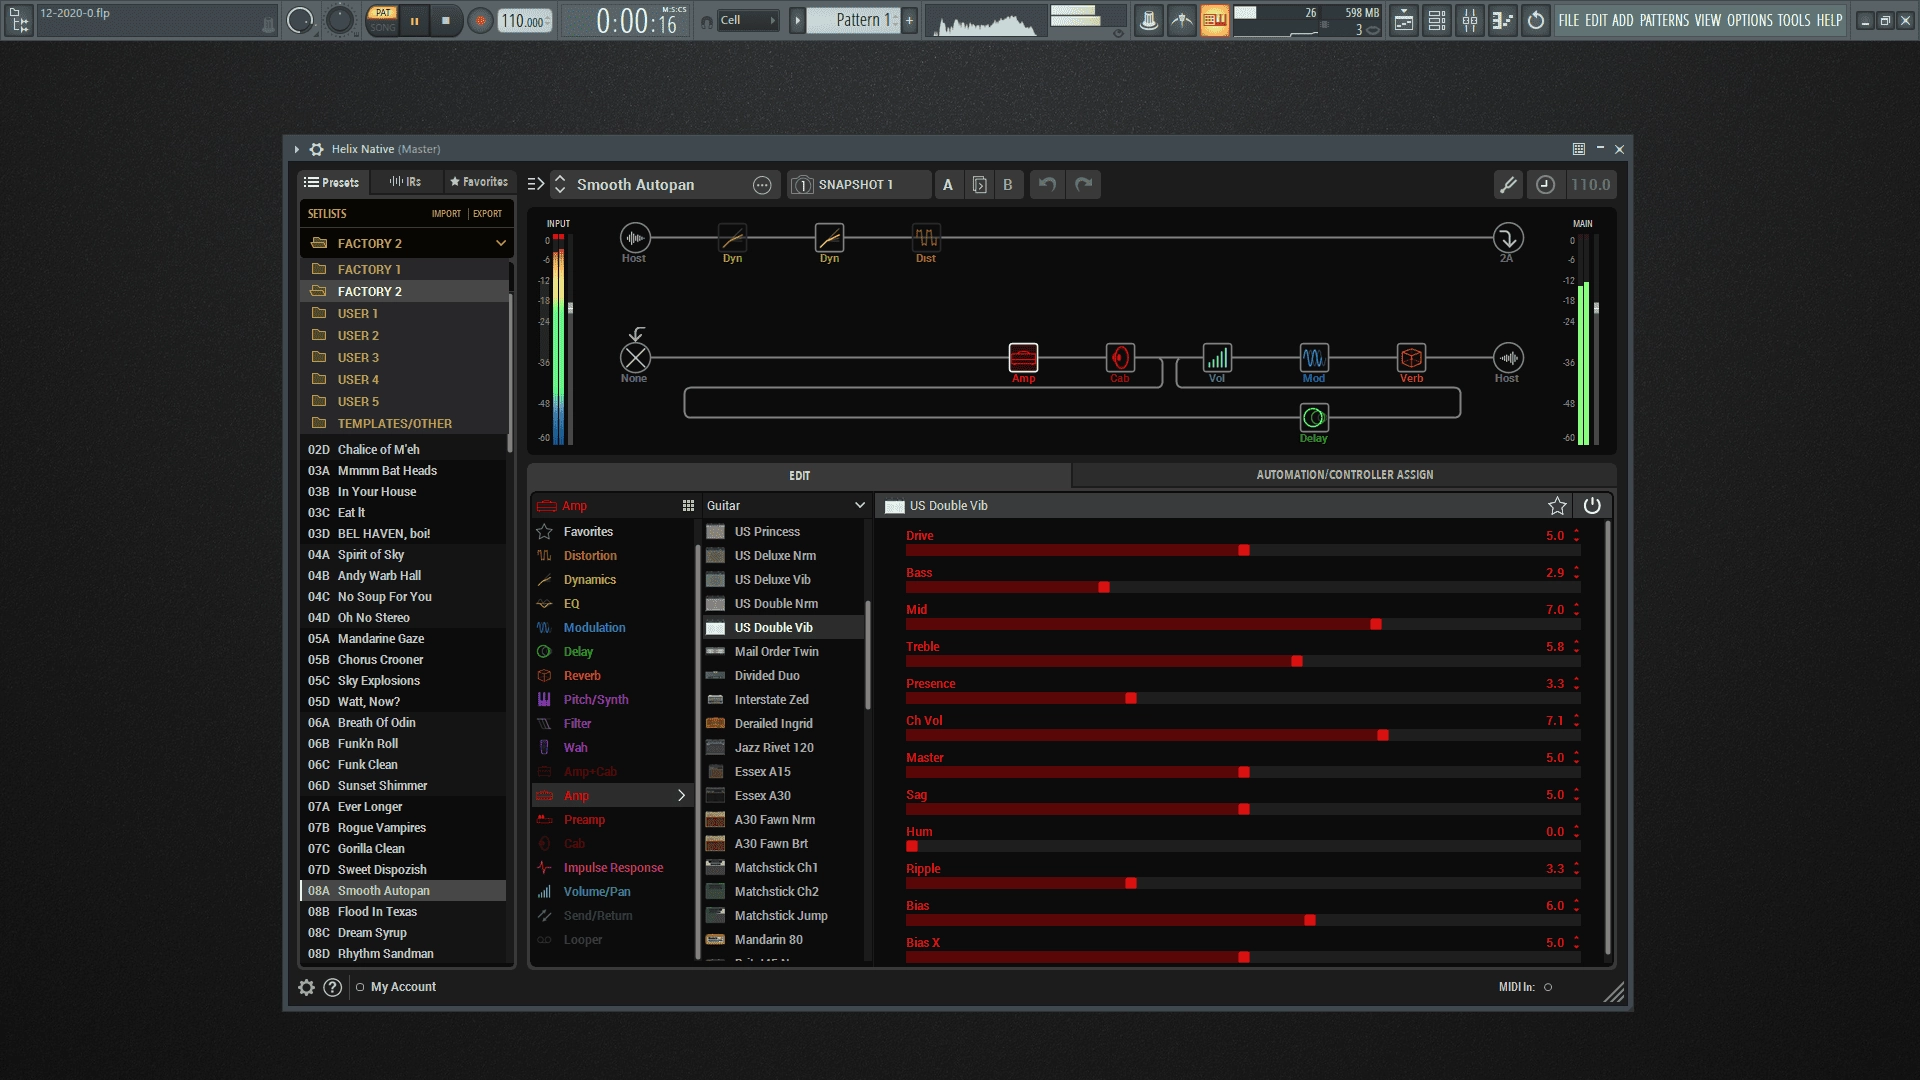
Task: Select the Vol block in signal chain
Action: click(x=1217, y=357)
